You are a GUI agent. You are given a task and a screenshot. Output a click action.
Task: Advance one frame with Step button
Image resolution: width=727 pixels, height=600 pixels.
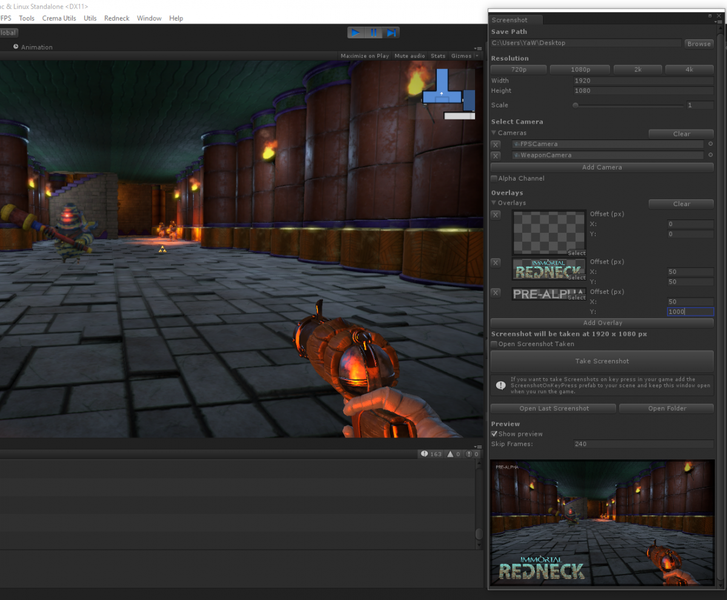pyautogui.click(x=391, y=32)
